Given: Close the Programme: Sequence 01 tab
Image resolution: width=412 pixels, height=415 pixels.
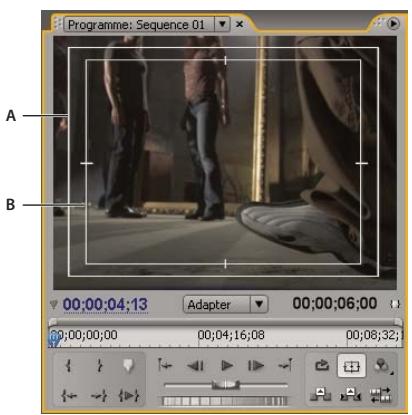Looking at the screenshot, I should pyautogui.click(x=239, y=24).
